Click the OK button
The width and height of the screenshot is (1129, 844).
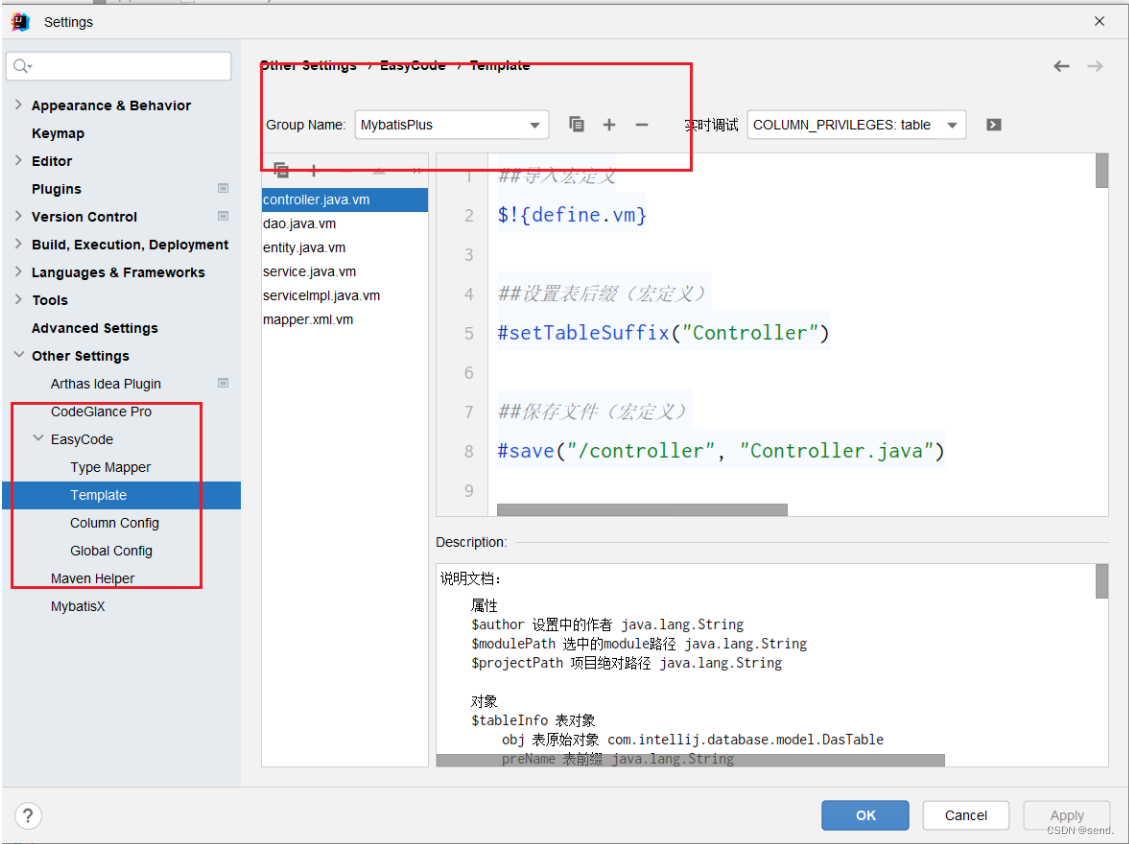[x=864, y=815]
